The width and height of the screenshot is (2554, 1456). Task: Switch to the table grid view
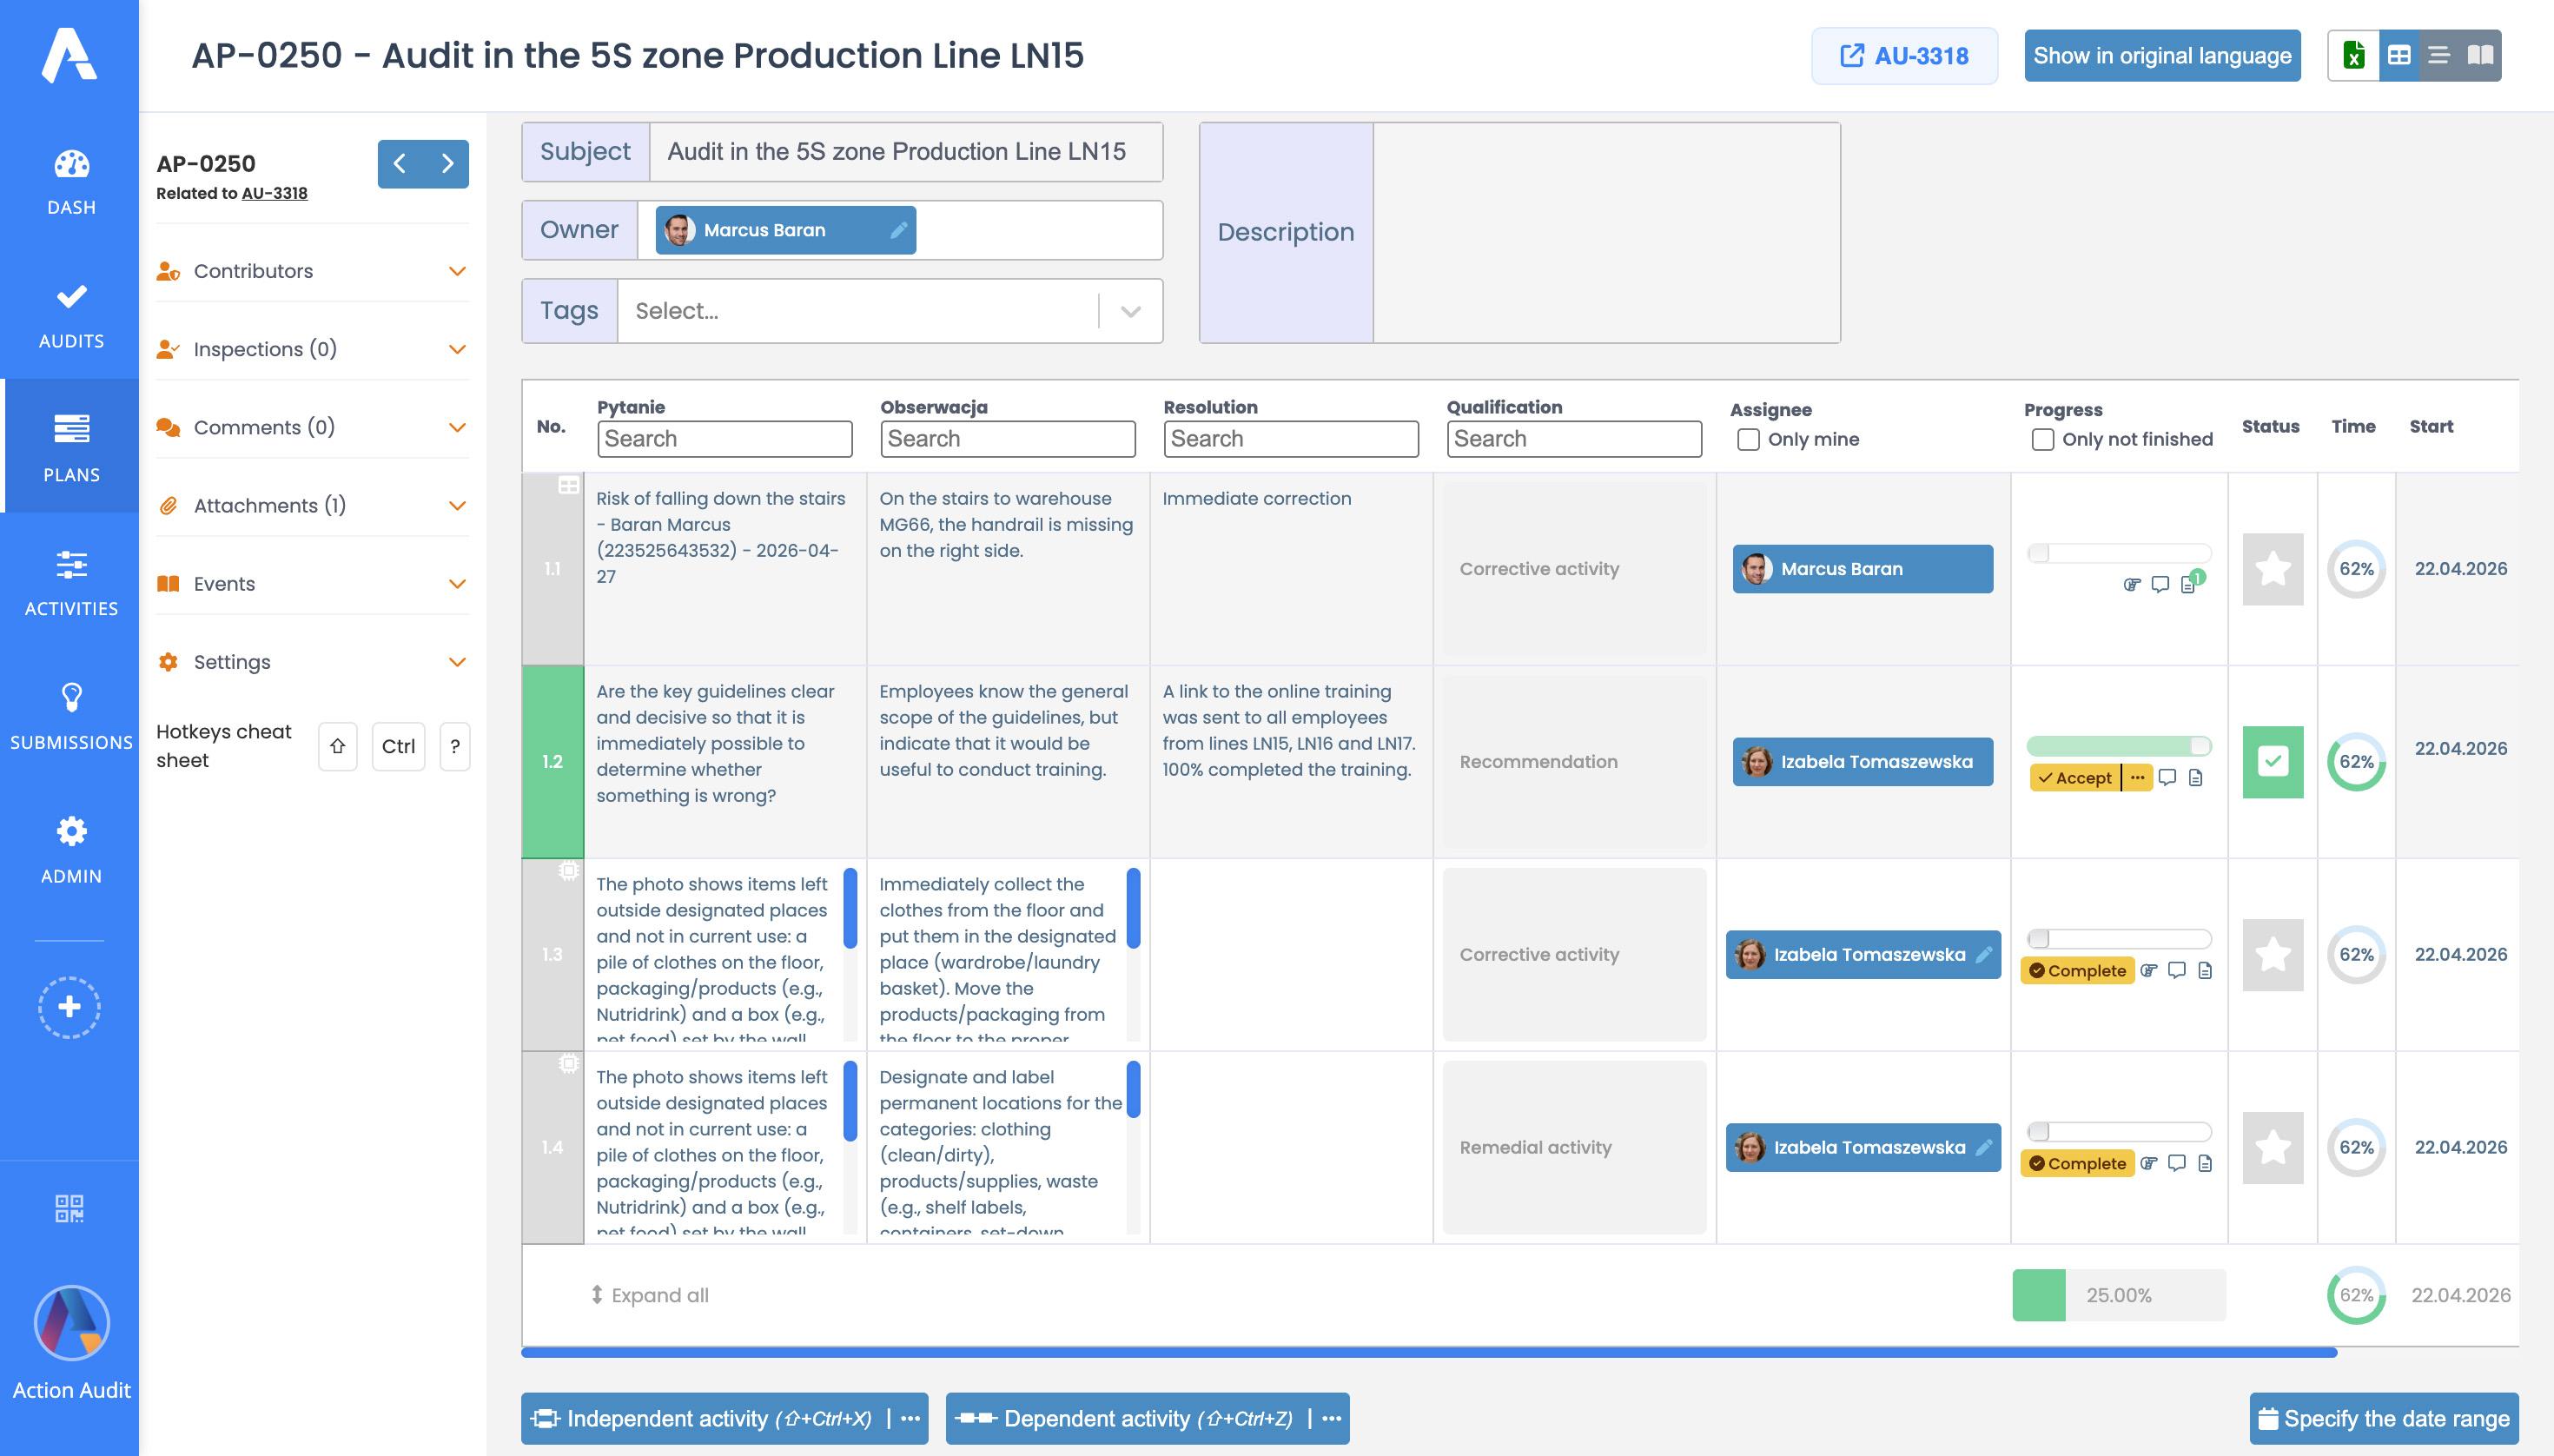point(2399,55)
